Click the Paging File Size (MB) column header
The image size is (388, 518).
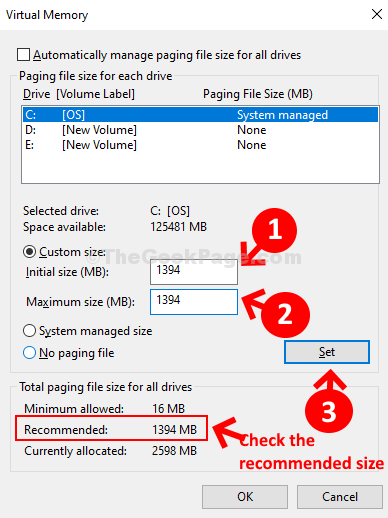point(258,94)
